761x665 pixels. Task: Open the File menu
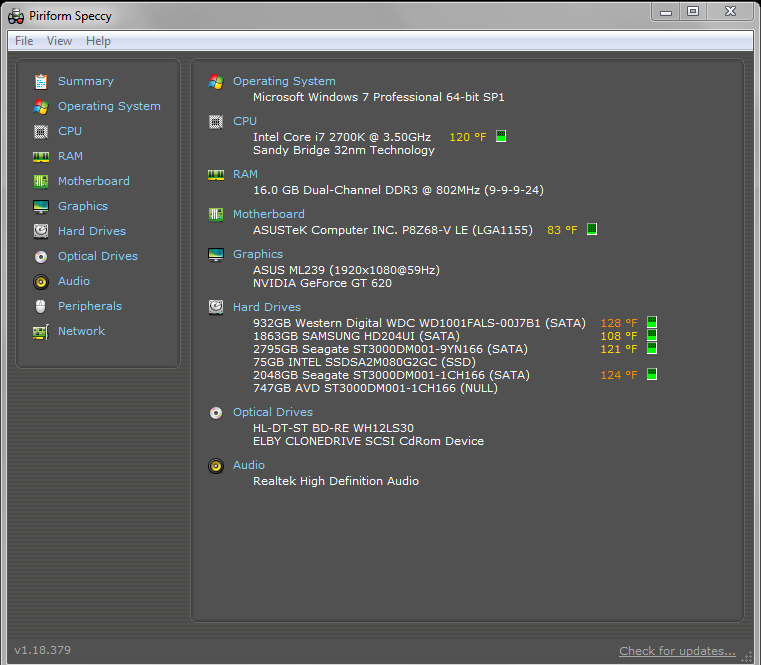[24, 41]
